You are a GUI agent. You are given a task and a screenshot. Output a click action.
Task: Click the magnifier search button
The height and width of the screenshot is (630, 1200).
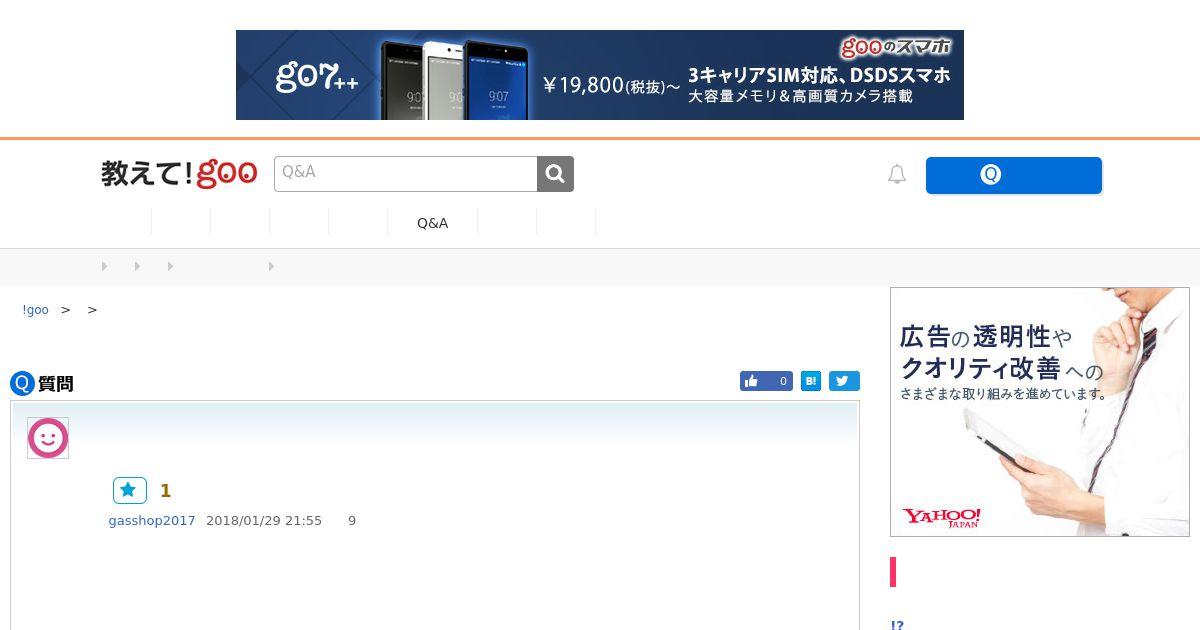coord(555,174)
